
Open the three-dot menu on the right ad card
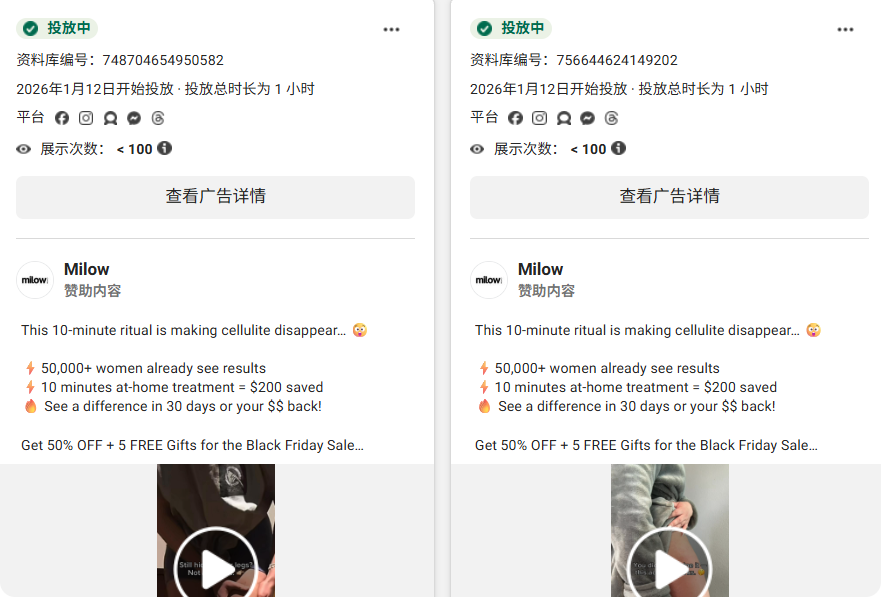(845, 29)
